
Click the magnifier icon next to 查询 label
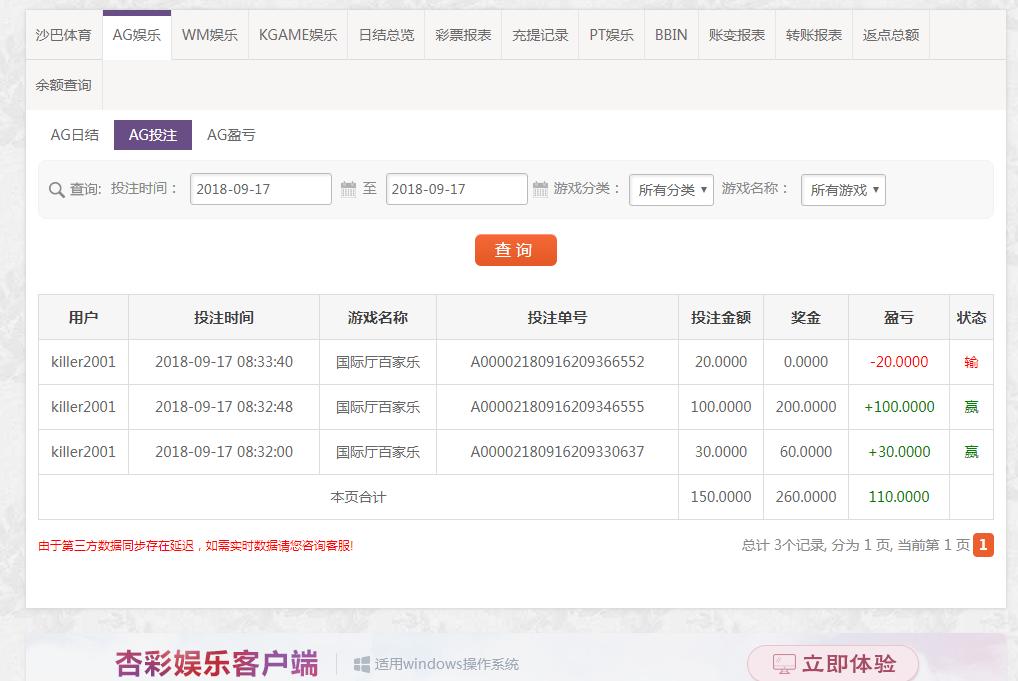57,190
